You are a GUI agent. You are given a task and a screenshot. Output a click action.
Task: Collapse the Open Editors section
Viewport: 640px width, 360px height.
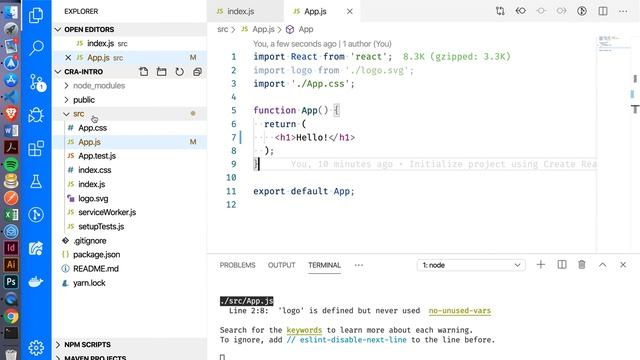[58, 29]
